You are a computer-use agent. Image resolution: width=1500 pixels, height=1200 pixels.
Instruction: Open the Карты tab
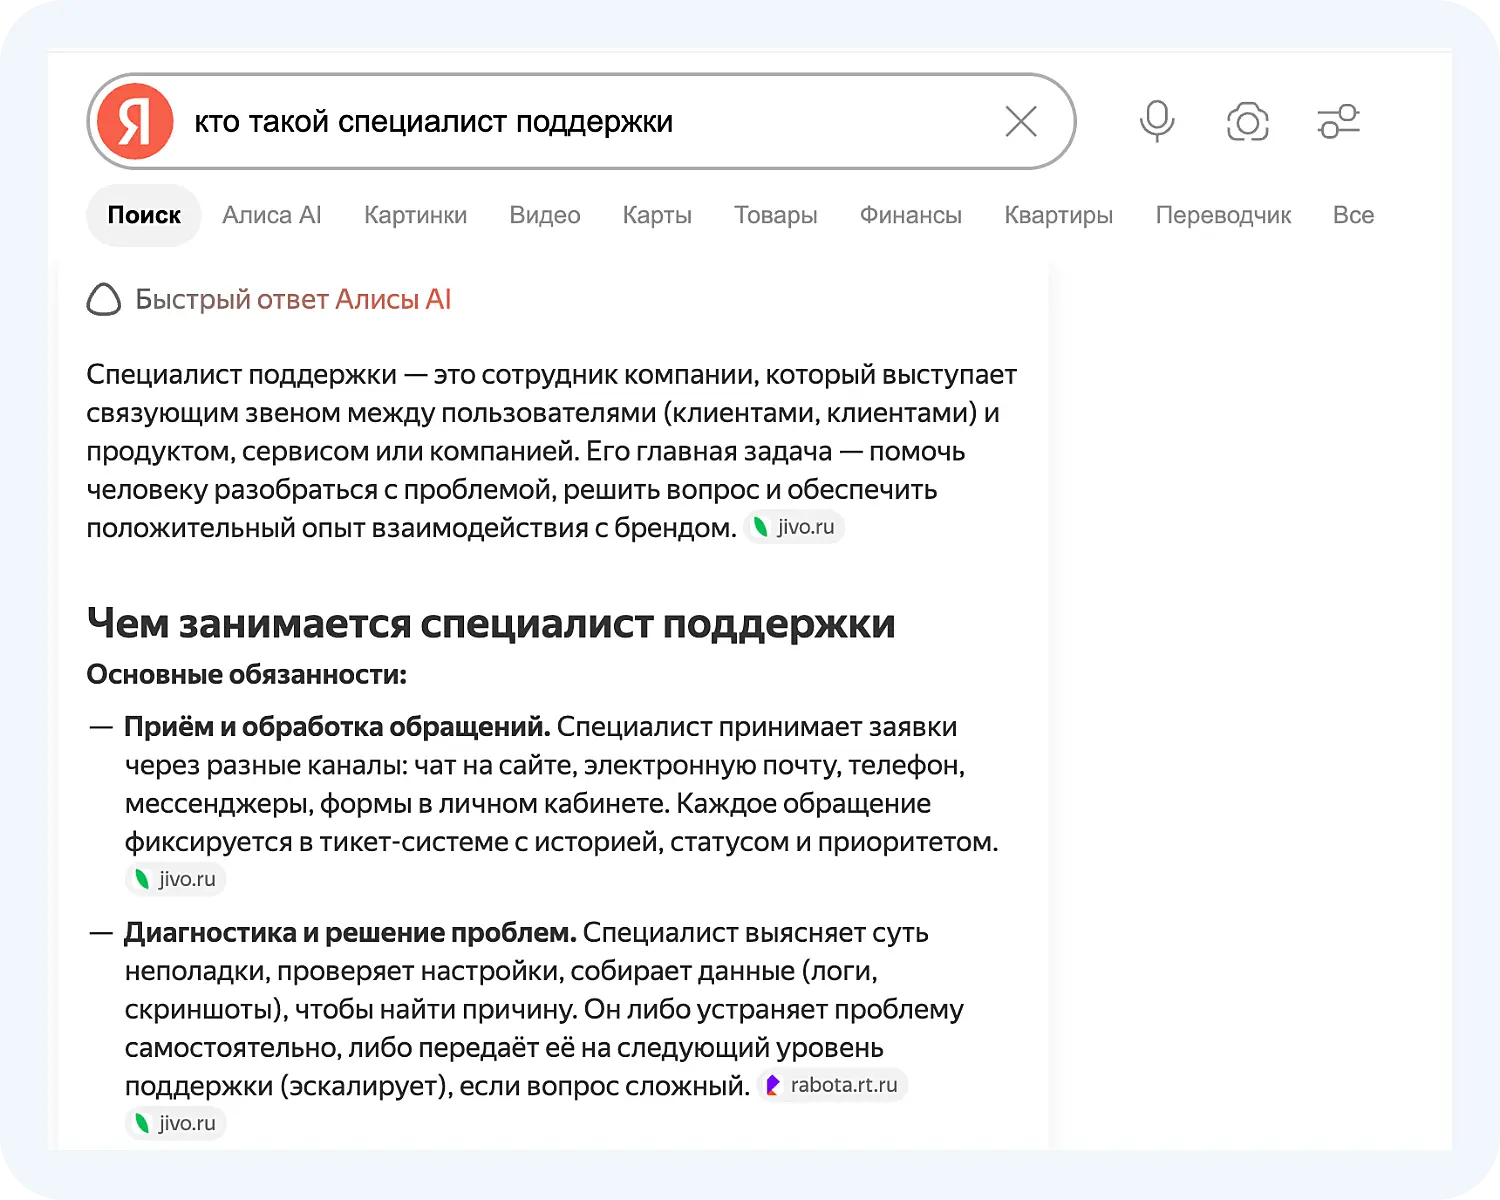click(x=657, y=215)
